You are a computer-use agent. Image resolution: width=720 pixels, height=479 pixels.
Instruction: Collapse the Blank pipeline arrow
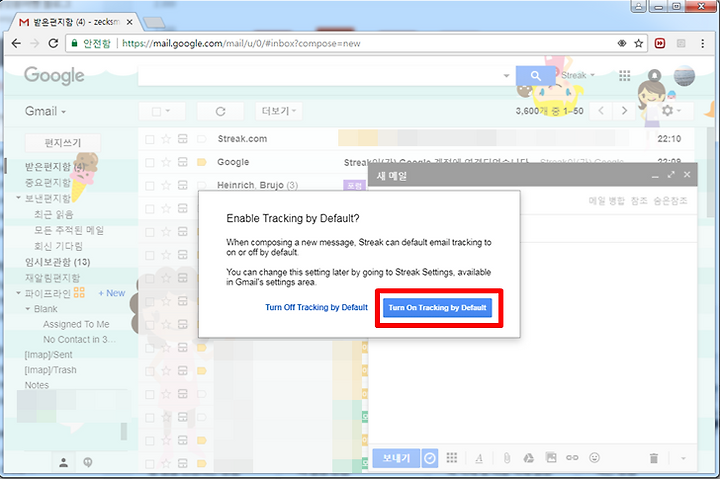(x=28, y=309)
